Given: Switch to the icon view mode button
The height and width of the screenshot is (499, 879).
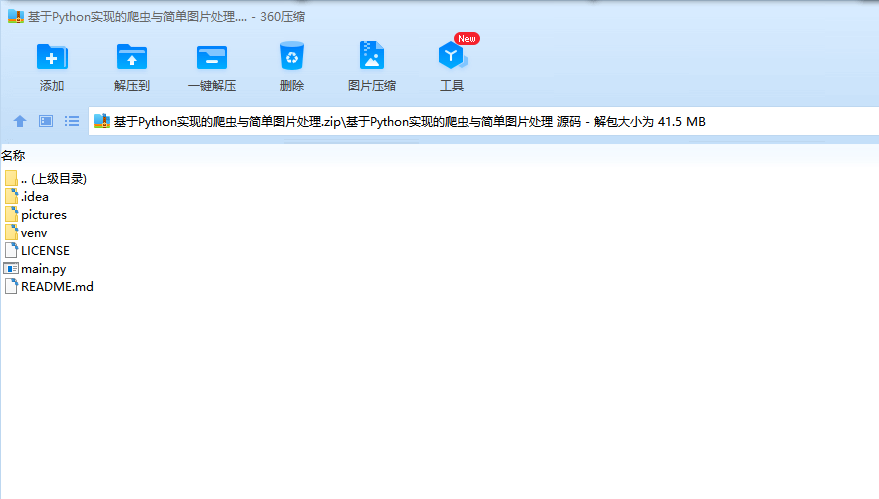Looking at the screenshot, I should (x=46, y=121).
